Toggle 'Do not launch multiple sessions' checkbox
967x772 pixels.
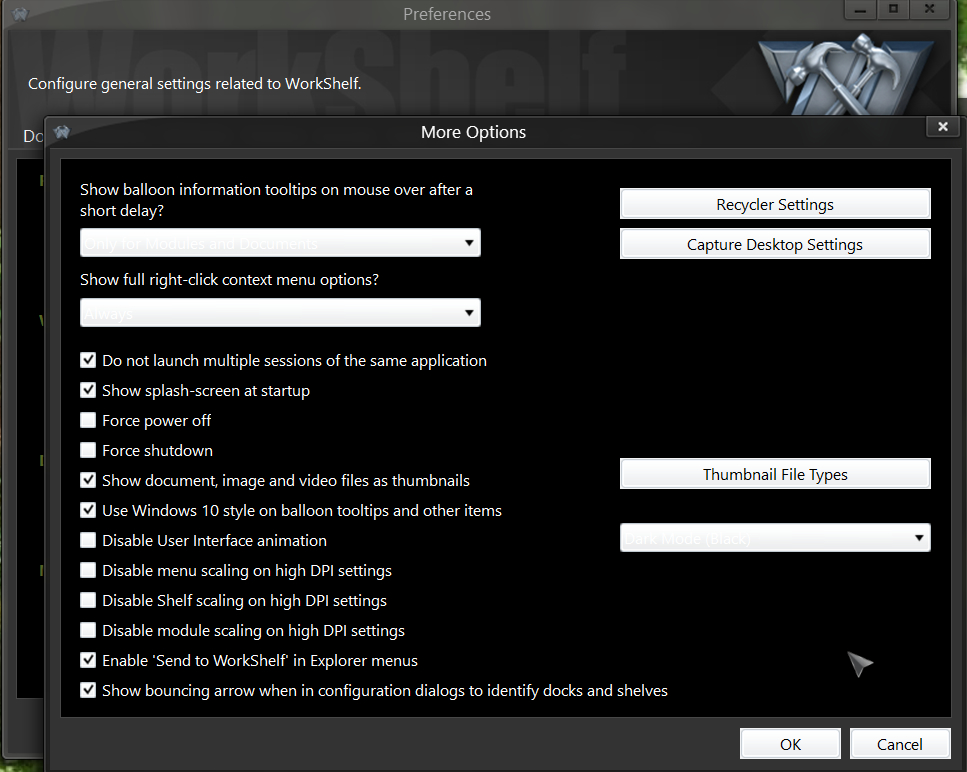[x=88, y=360]
